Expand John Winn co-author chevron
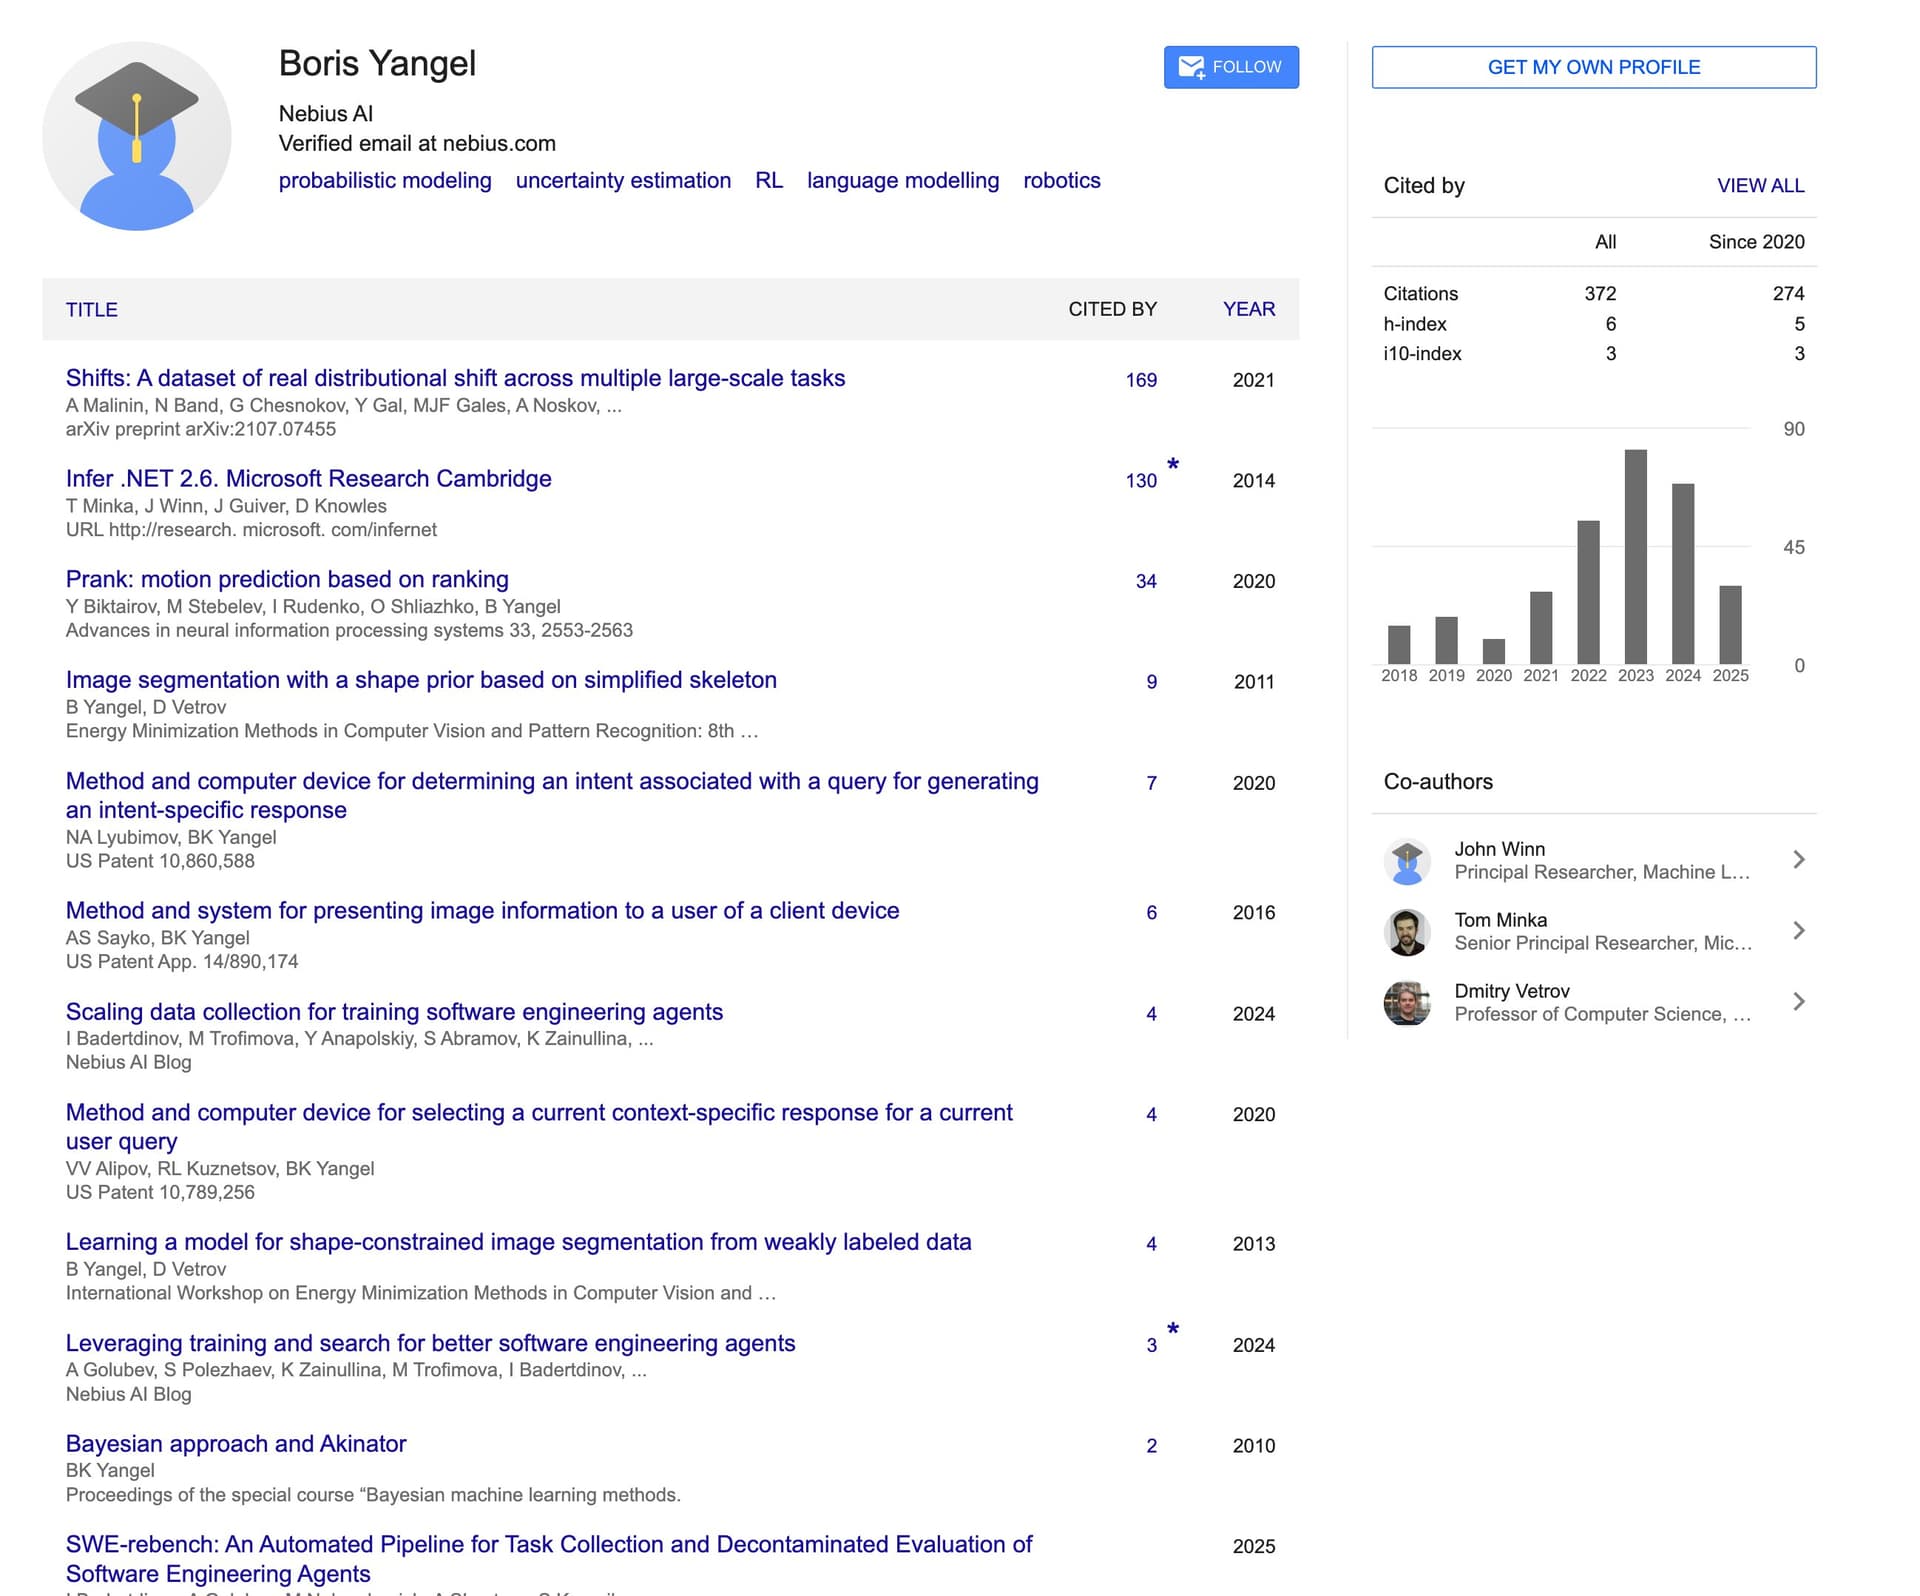Screen dimensions: 1920x1596 pyautogui.click(x=1799, y=860)
